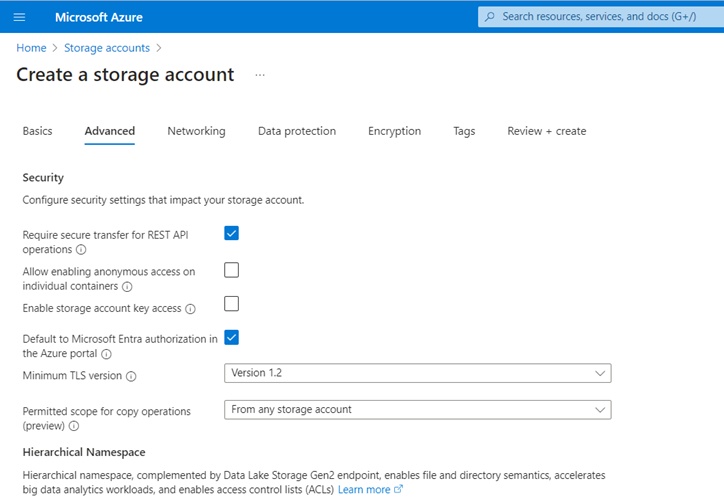Click external link icon after Learn more
724x504 pixels.
pyautogui.click(x=398, y=489)
